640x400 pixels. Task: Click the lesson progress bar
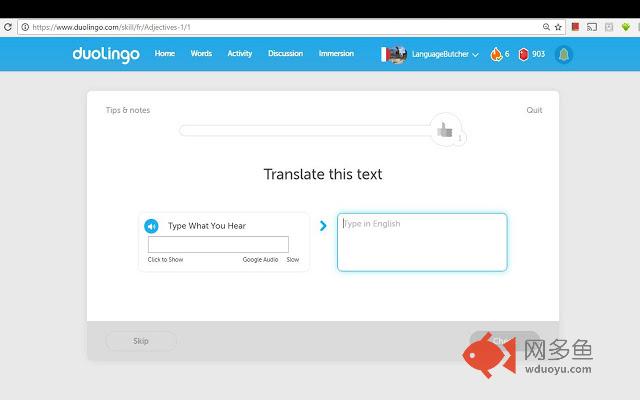306,131
